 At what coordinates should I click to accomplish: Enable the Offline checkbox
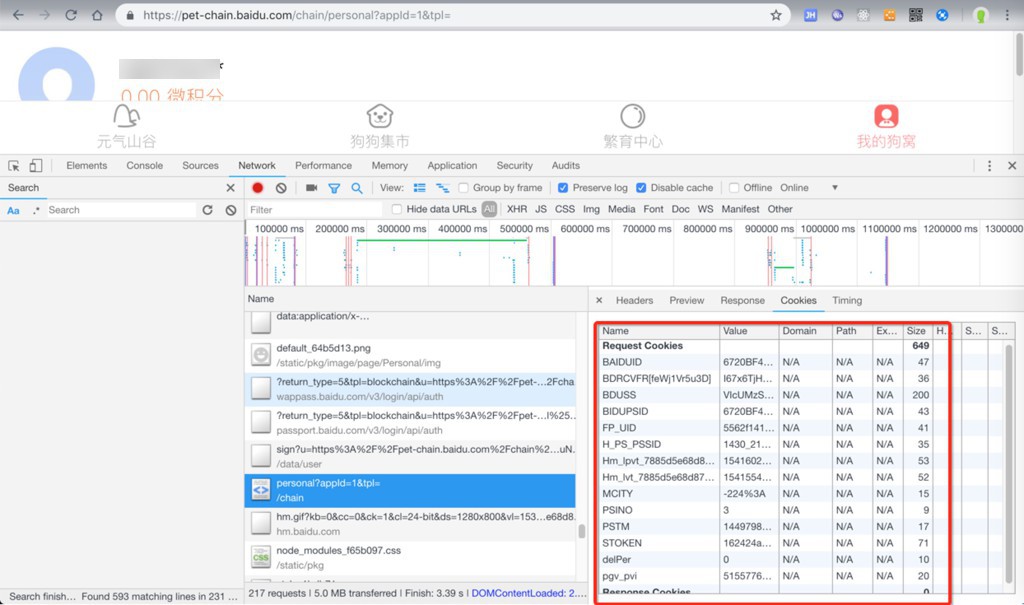(x=734, y=188)
